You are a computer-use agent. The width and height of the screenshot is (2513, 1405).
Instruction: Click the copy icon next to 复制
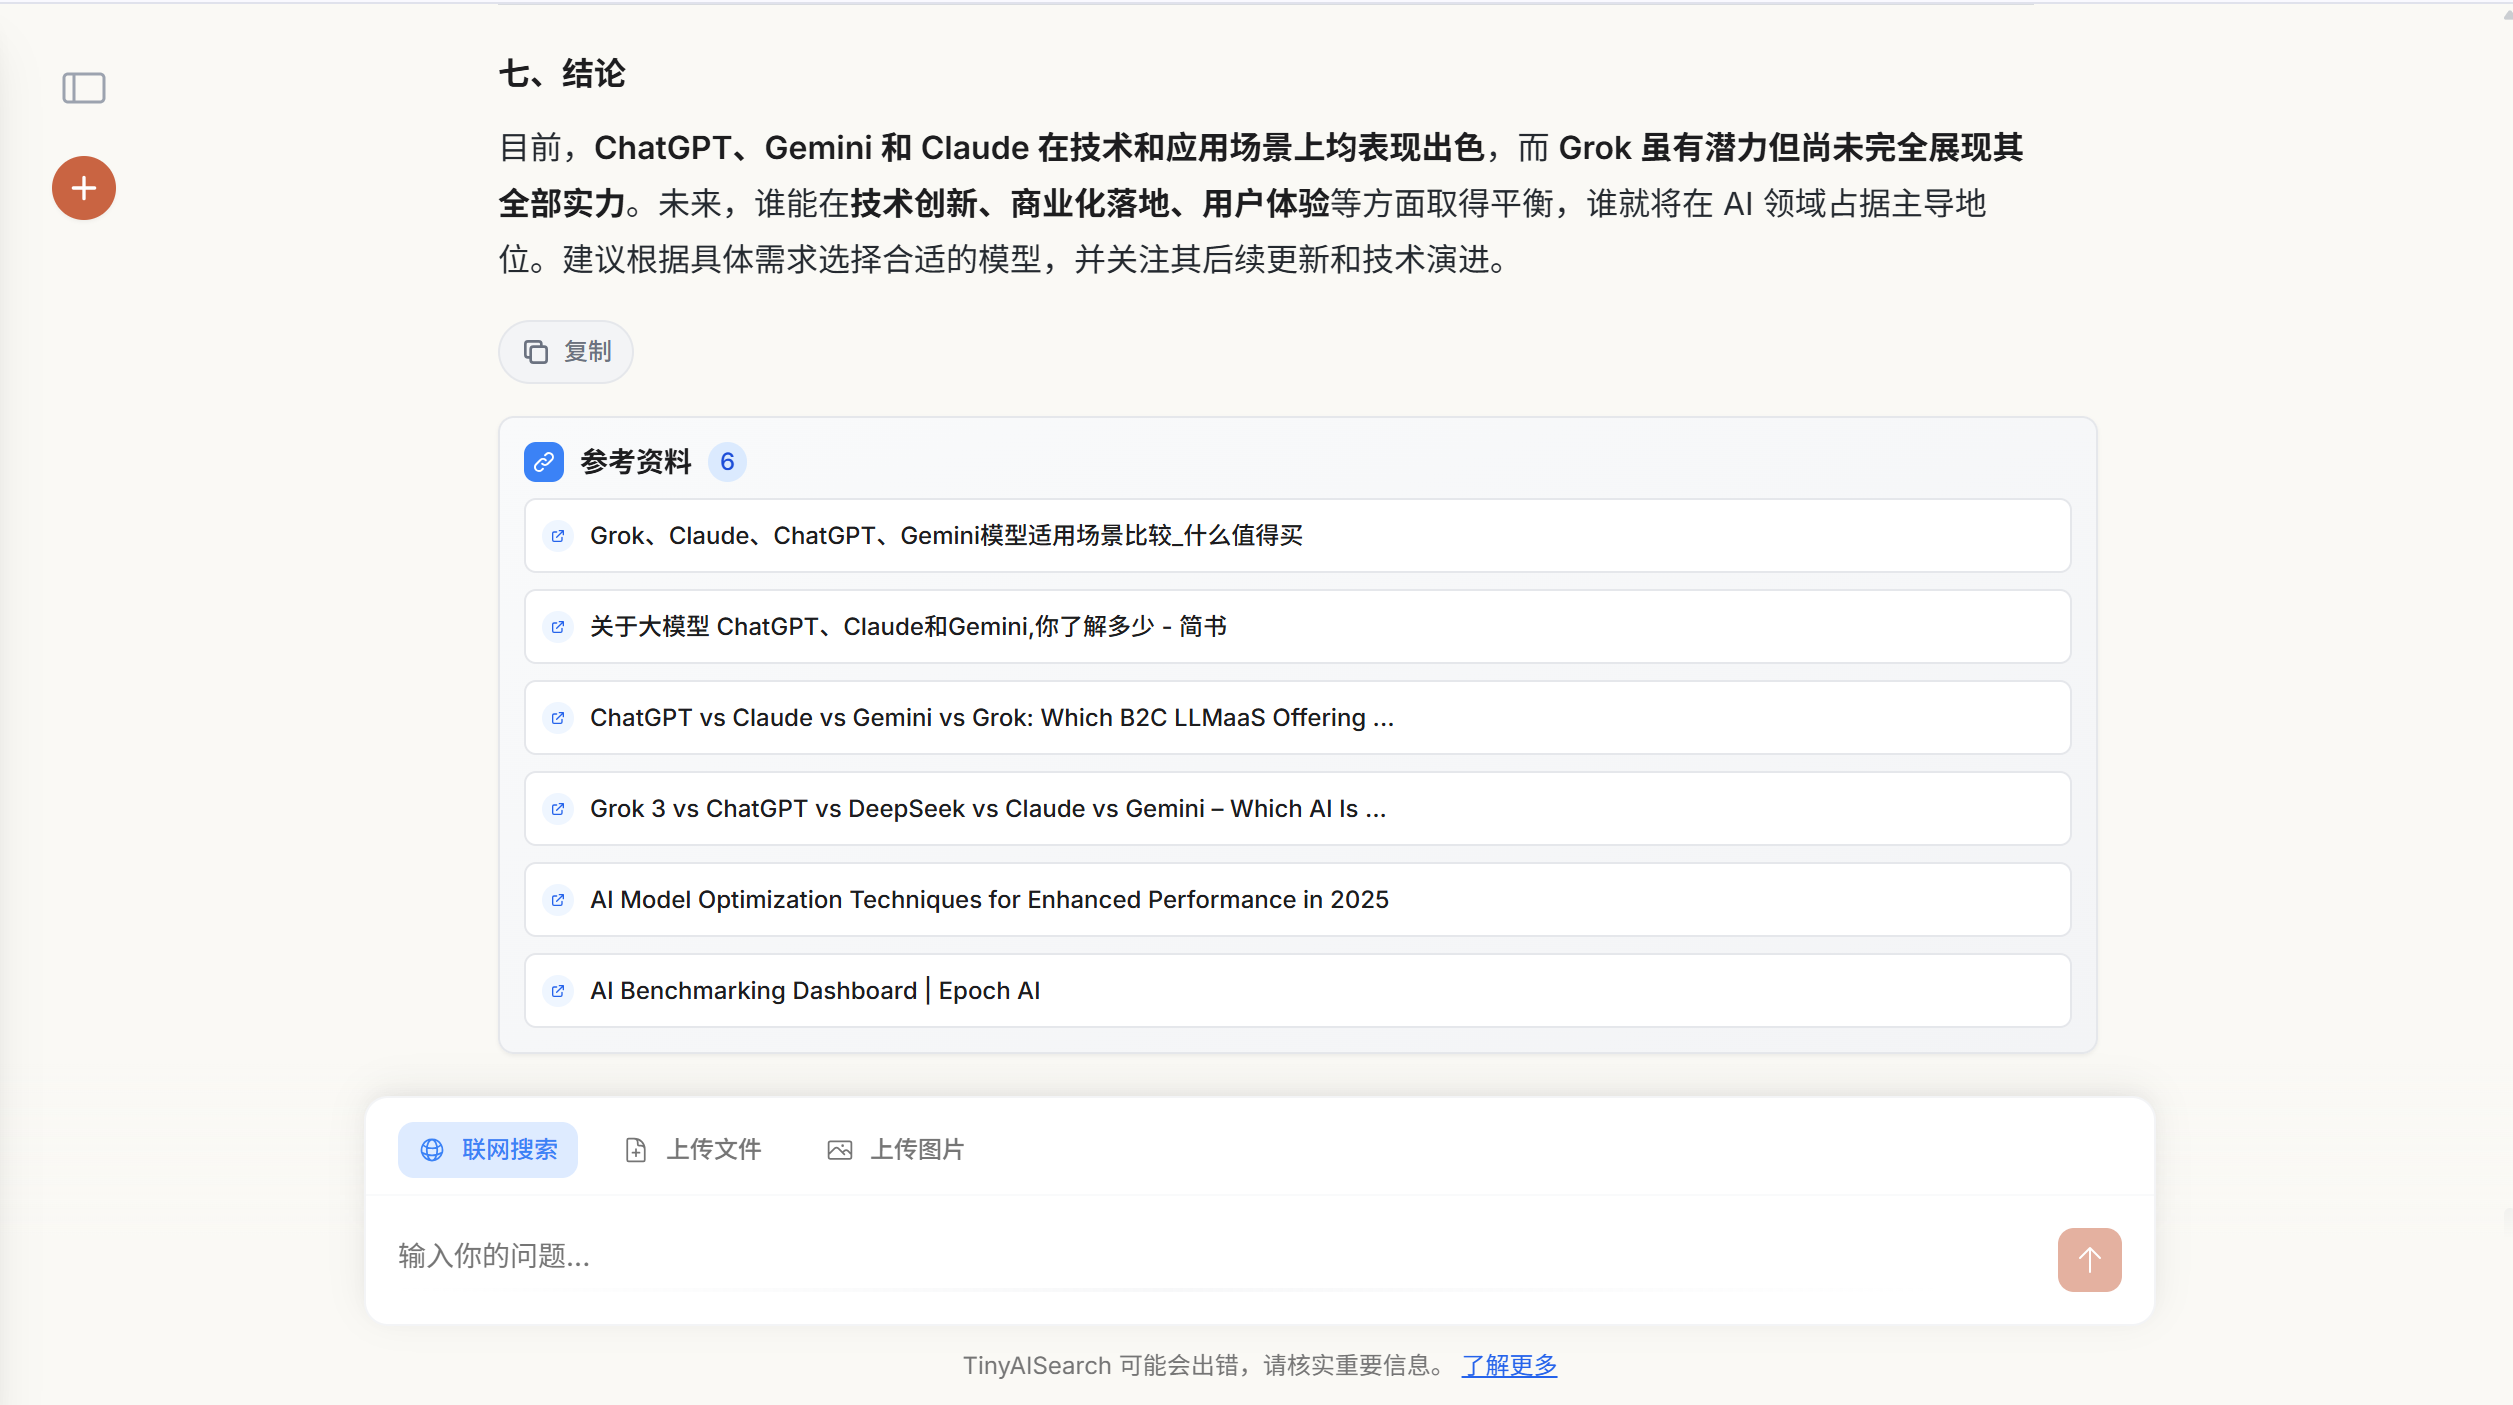[x=536, y=352]
